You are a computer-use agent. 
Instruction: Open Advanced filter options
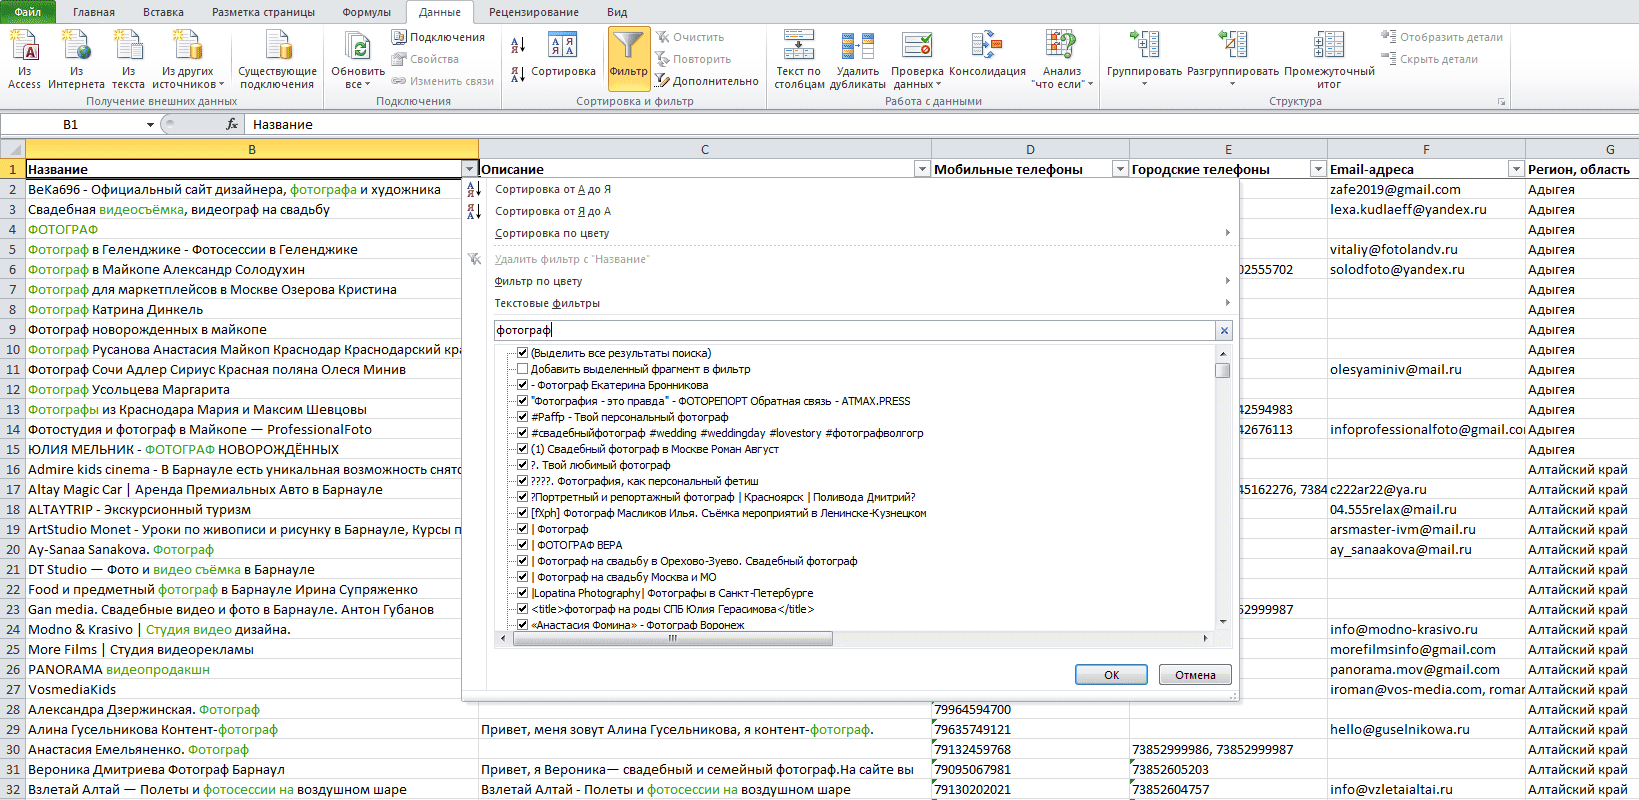click(706, 81)
